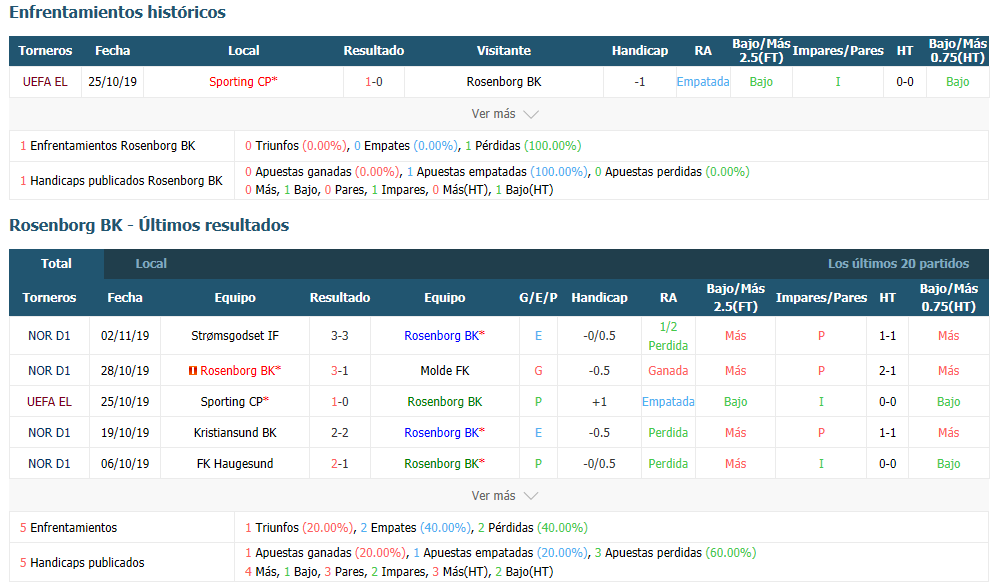This screenshot has height=588, width=1002.
Task: Click 'Enfrentamientos históricos' heading
Action: tap(117, 12)
